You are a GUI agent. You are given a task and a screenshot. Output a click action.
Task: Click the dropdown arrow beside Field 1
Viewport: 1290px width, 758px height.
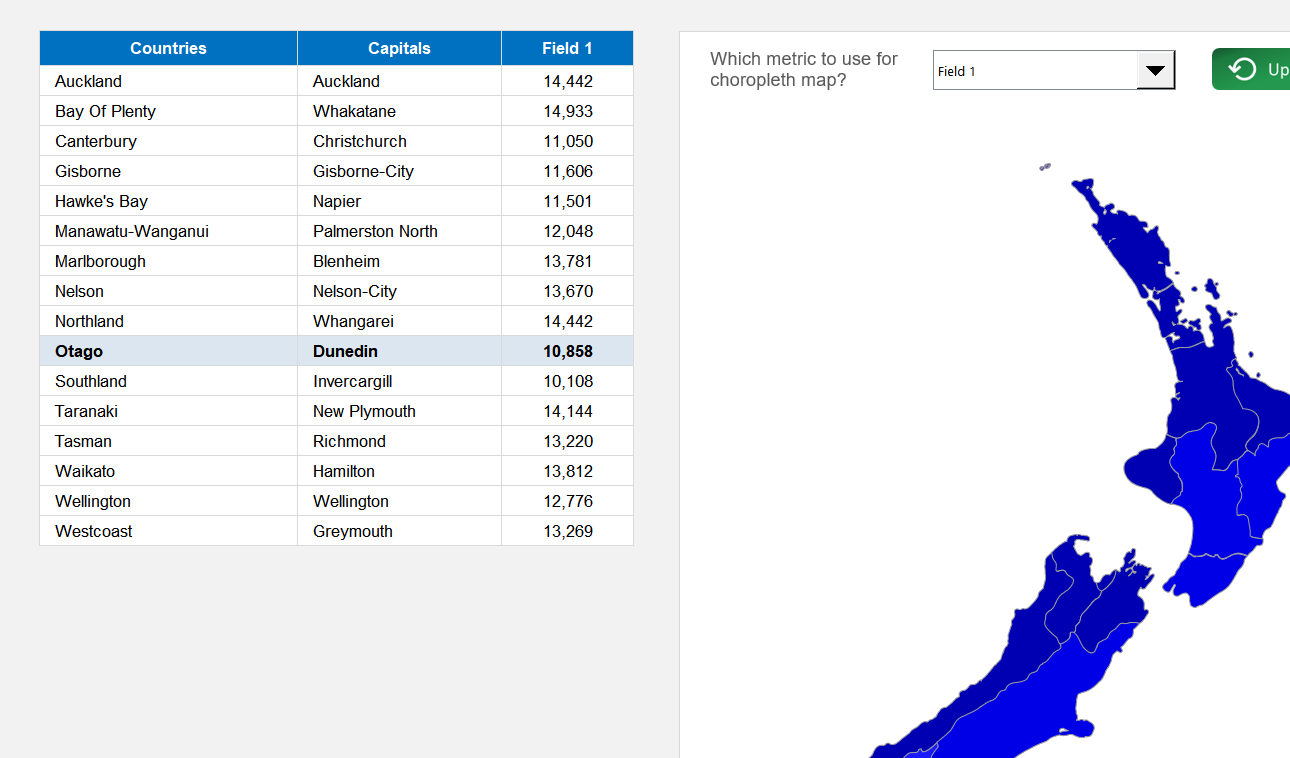1156,70
